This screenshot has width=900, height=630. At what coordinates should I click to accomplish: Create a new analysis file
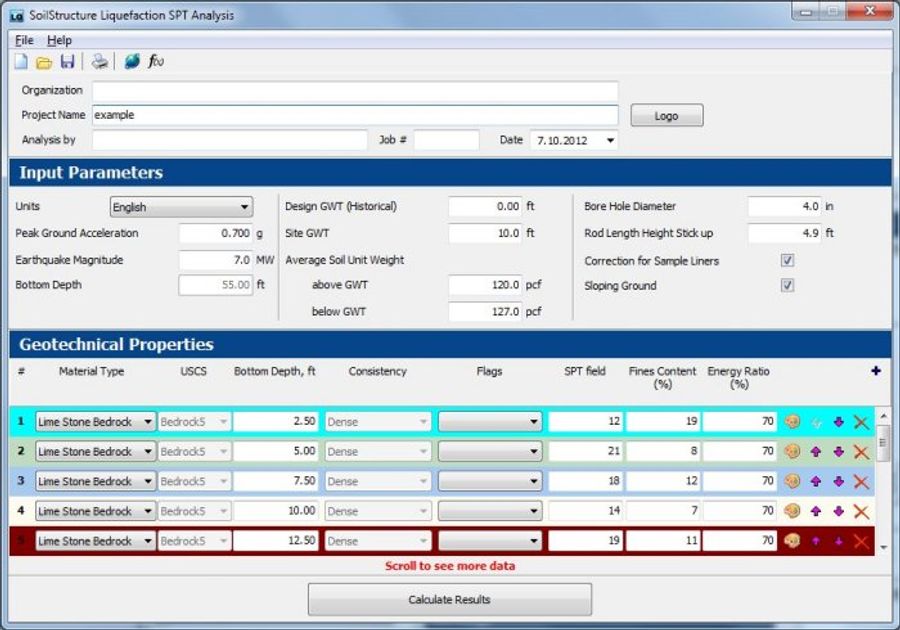(x=18, y=62)
